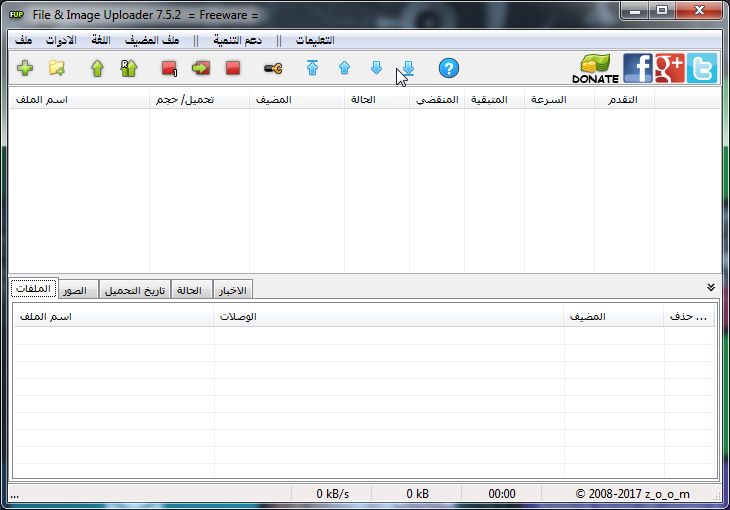
Task: Open help with the blue question mark
Action: coord(449,68)
